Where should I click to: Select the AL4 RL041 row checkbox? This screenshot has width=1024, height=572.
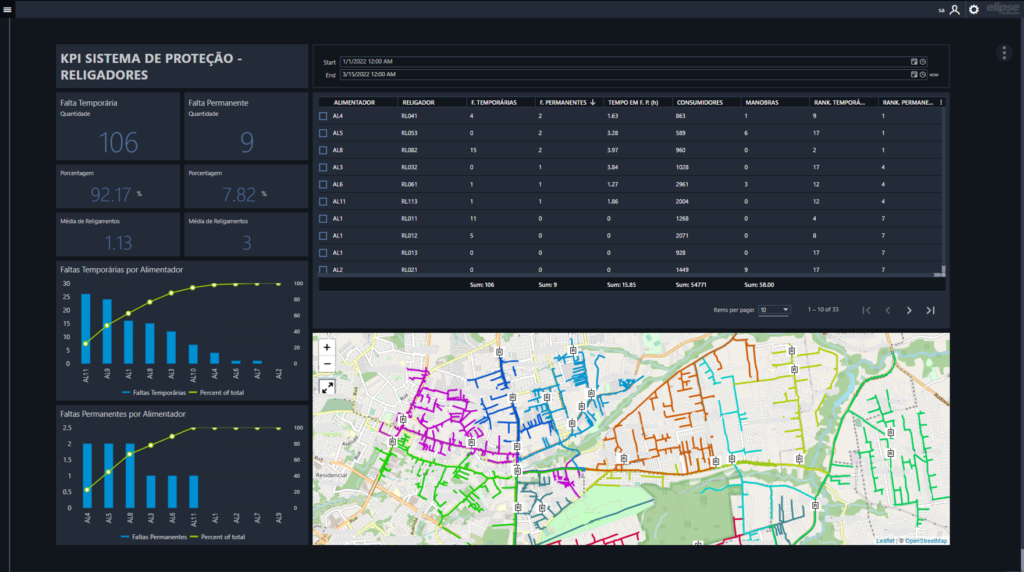click(x=323, y=116)
